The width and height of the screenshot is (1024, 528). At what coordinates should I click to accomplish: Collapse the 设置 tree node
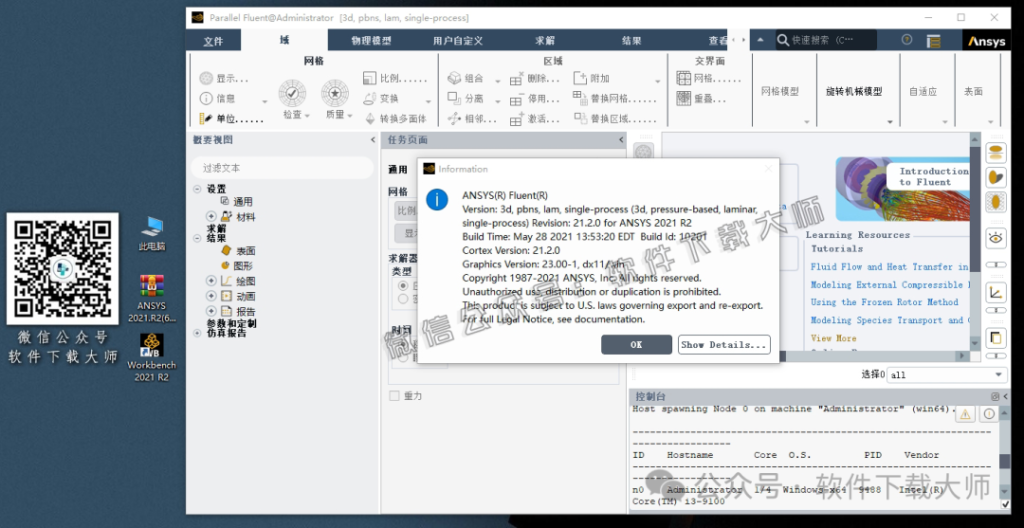197,189
